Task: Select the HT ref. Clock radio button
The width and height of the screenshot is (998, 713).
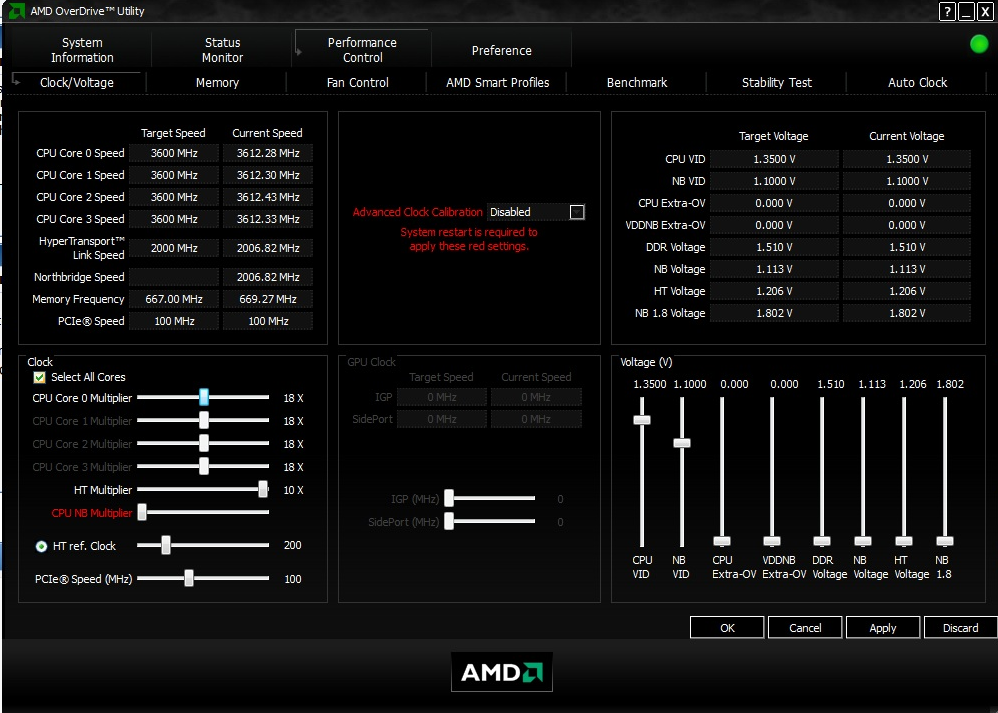Action: click(41, 546)
